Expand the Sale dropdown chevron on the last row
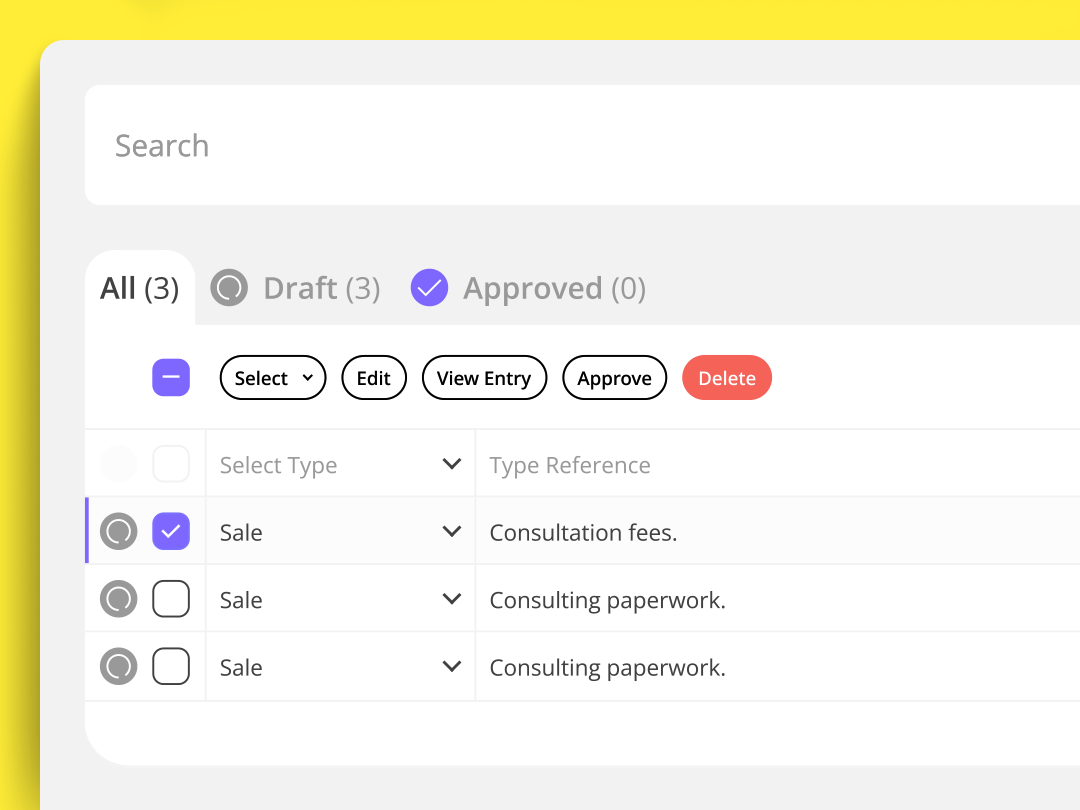This screenshot has height=810, width=1080. (452, 666)
